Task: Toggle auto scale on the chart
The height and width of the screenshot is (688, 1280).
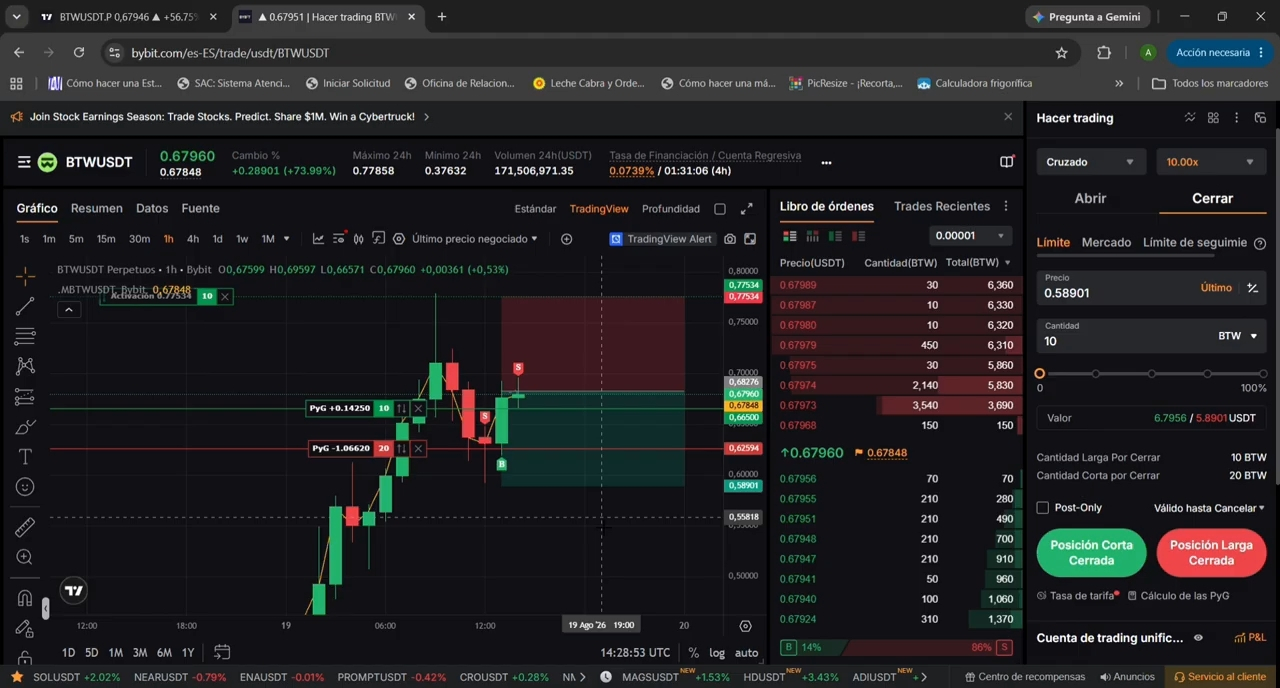Action: pyautogui.click(x=746, y=653)
